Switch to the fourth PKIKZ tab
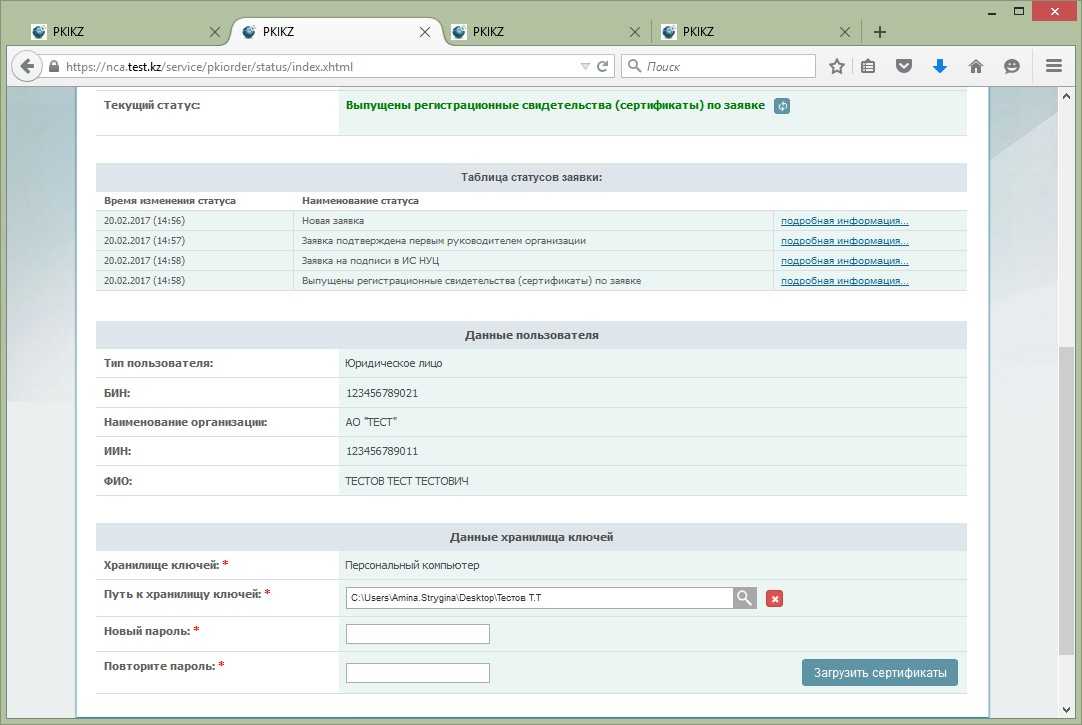The image size is (1082, 725). 750,32
